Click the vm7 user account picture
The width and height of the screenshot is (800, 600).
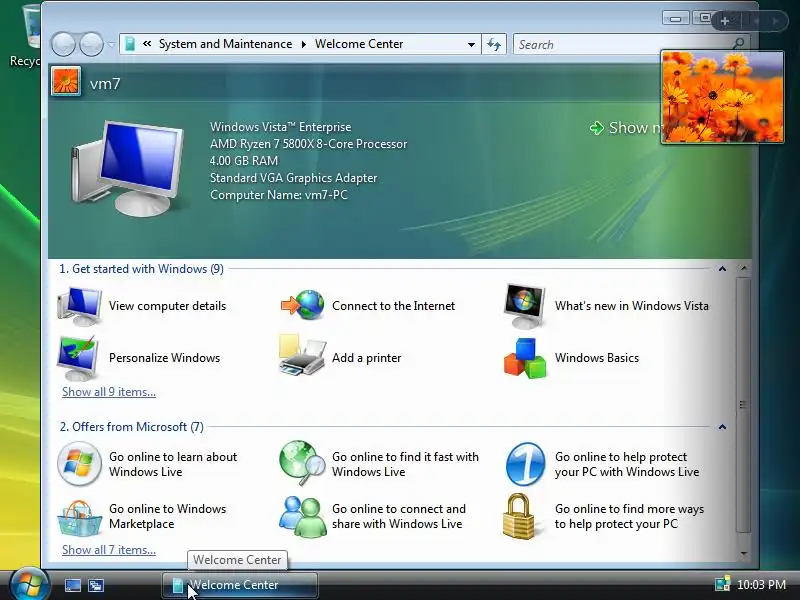click(x=66, y=82)
